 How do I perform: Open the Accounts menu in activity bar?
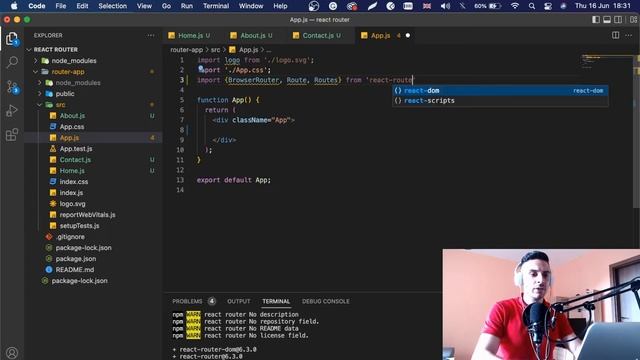(x=12, y=352)
